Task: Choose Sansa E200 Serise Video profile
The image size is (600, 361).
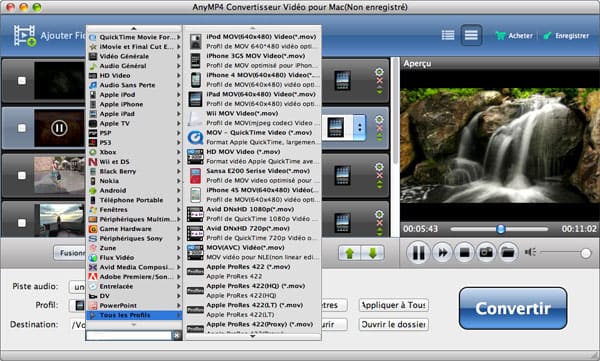Action: (x=252, y=175)
